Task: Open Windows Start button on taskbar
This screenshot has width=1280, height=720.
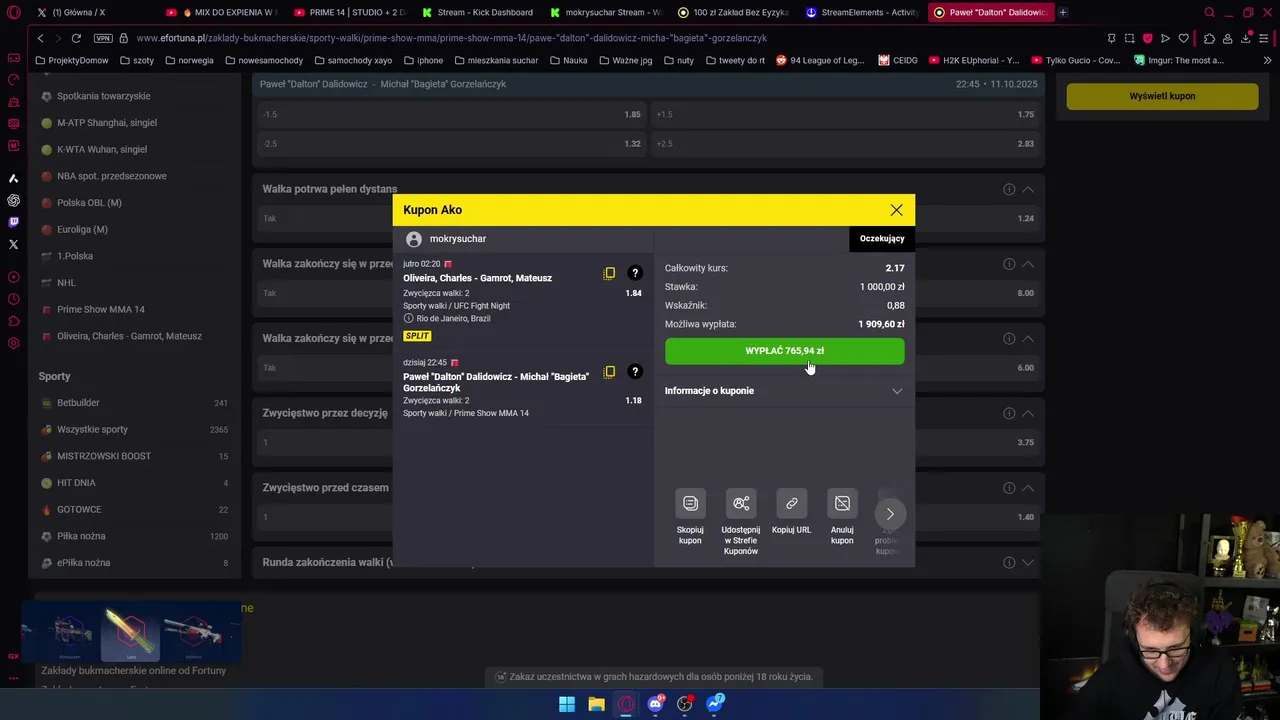Action: pos(567,704)
